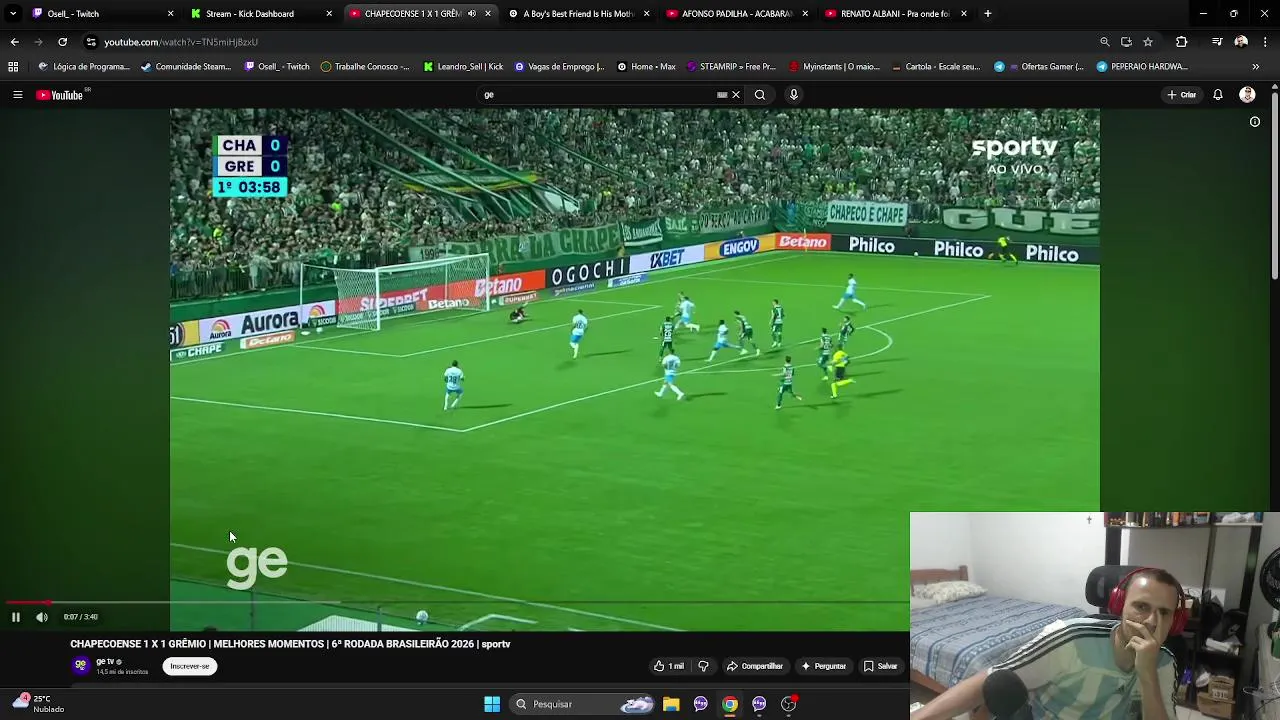
Task: Start voice search with microphone icon
Action: pos(794,95)
